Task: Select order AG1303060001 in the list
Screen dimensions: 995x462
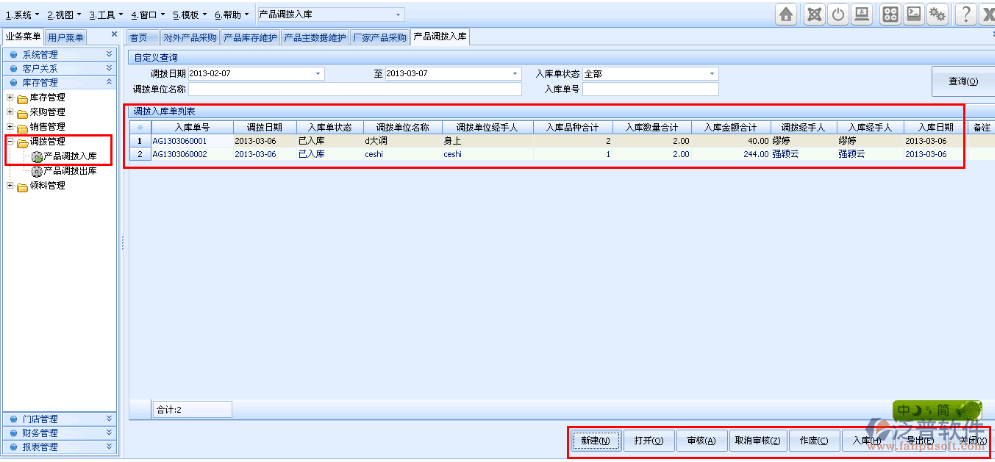Action: click(180, 141)
